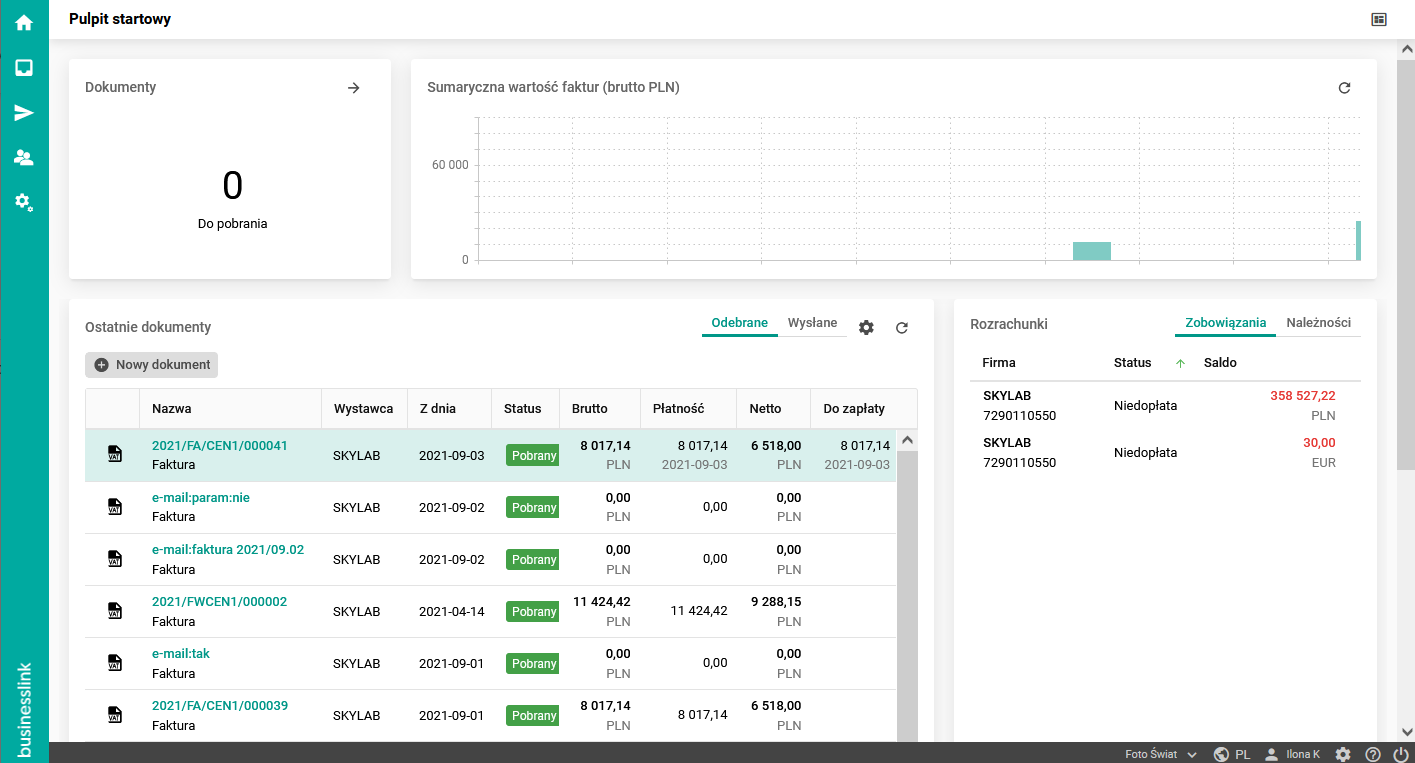
Task: Click Pobrany status of 2021/FWCEN1/000002
Action: coord(533,611)
